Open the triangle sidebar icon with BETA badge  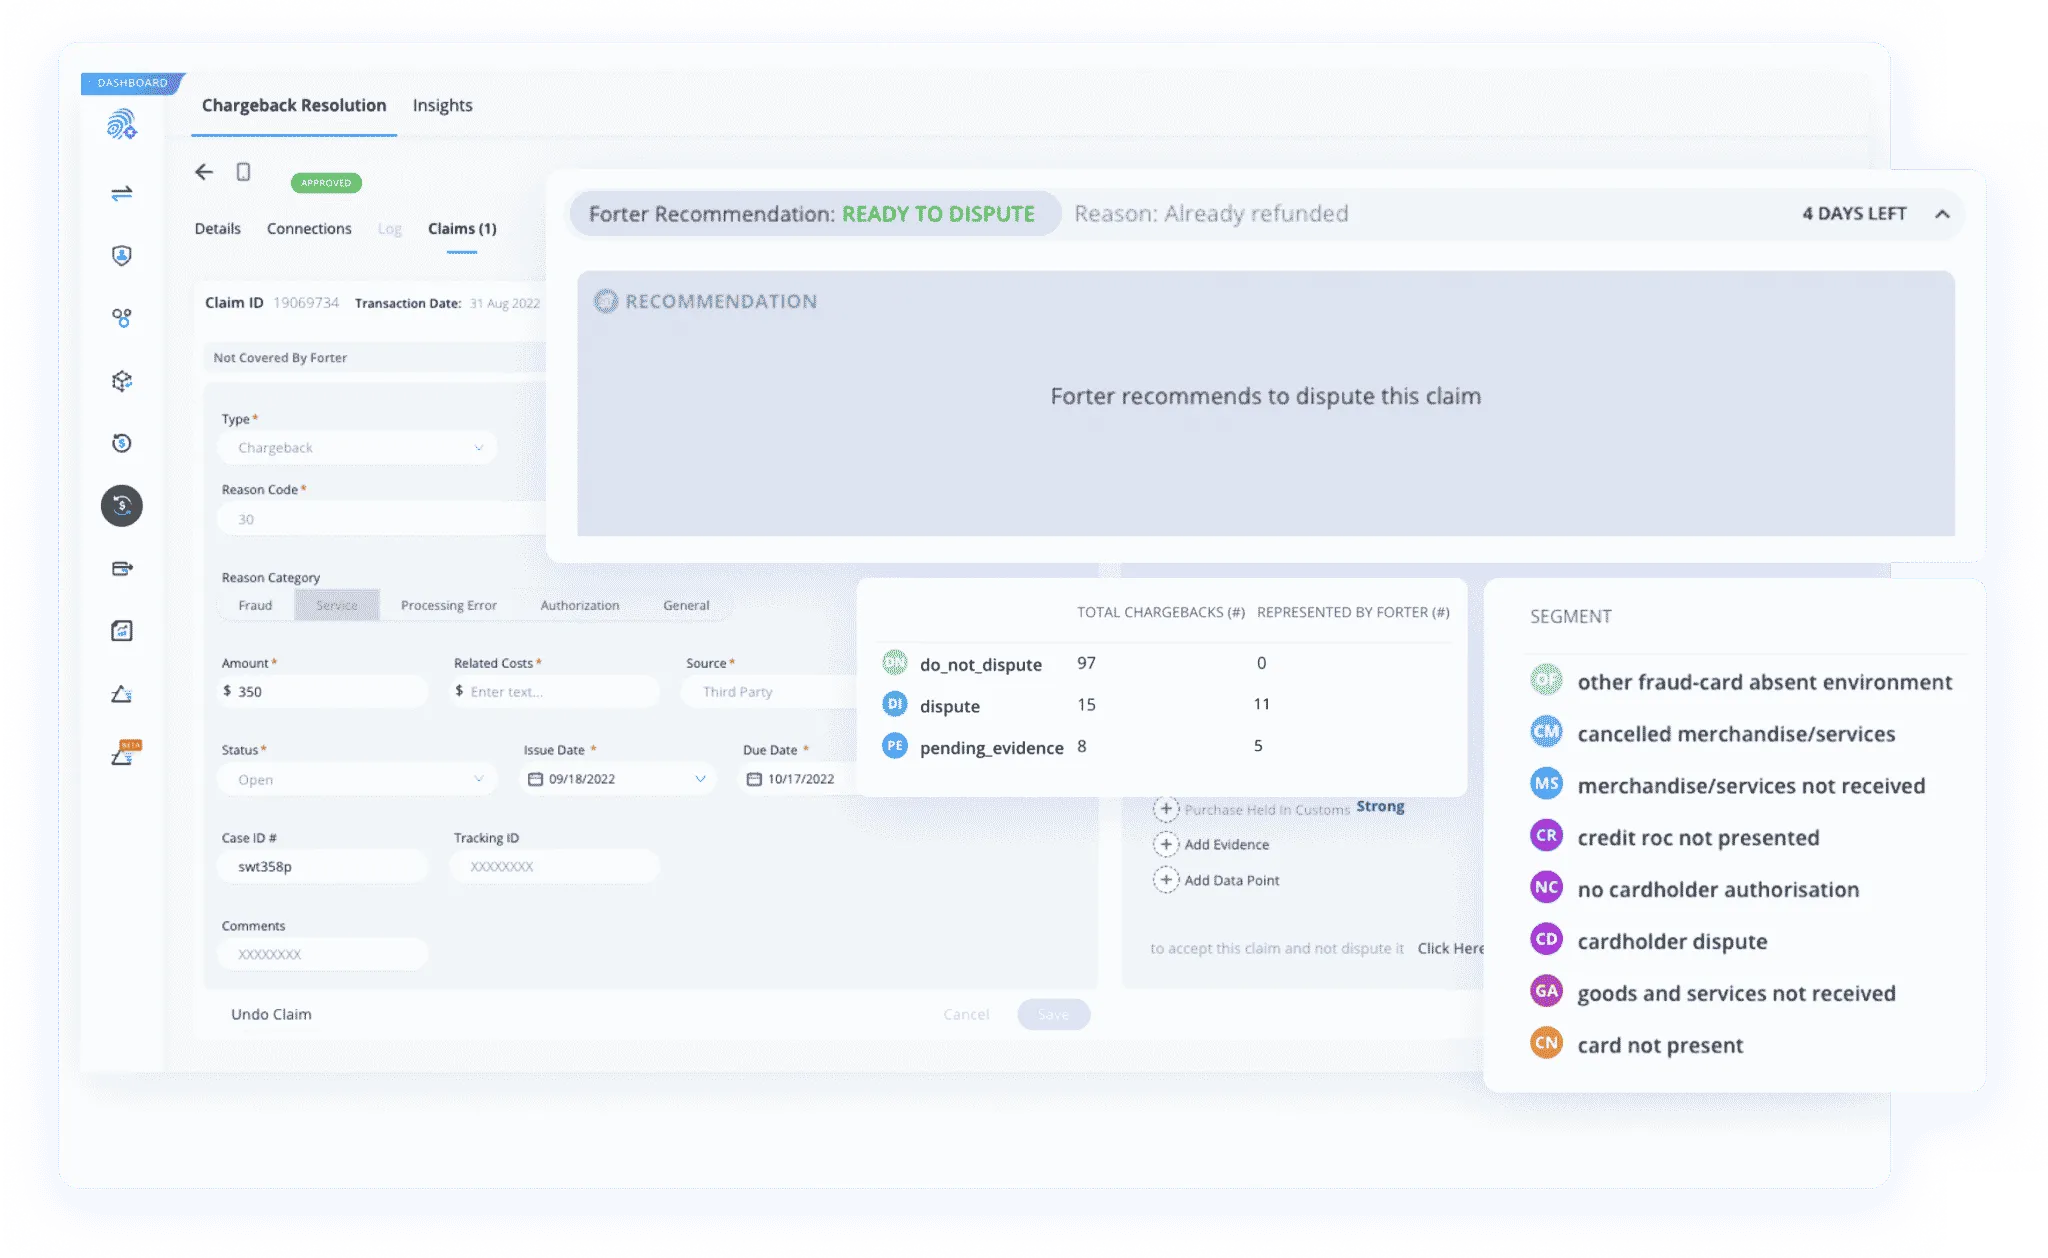point(125,754)
